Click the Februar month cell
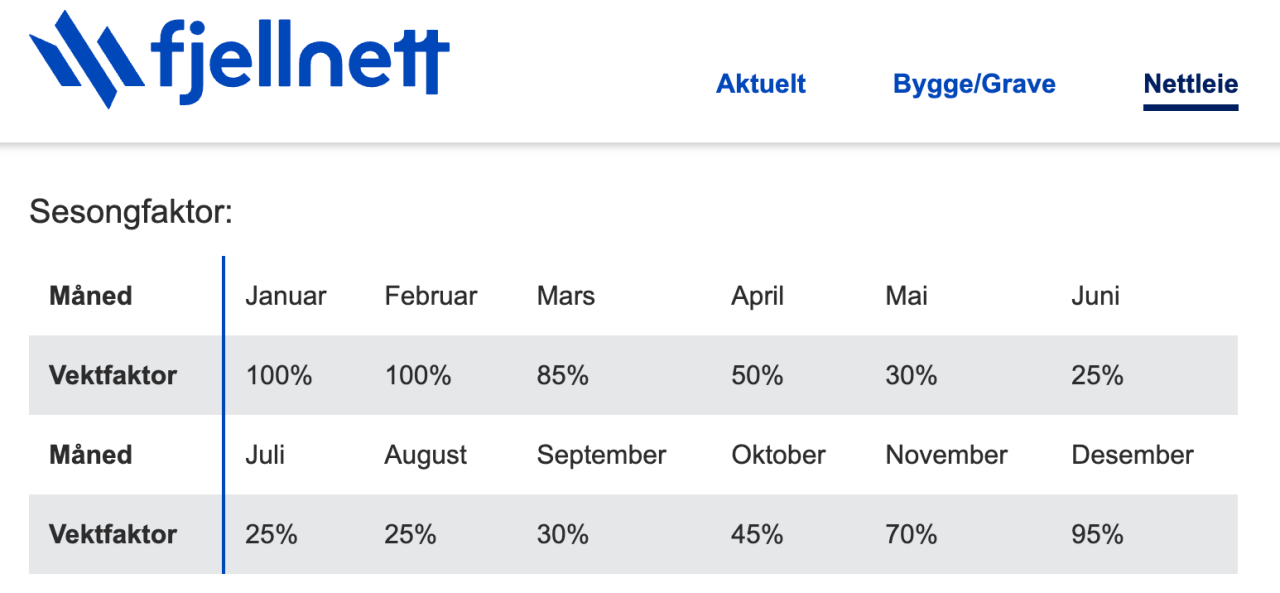The image size is (1280, 593). click(x=430, y=296)
